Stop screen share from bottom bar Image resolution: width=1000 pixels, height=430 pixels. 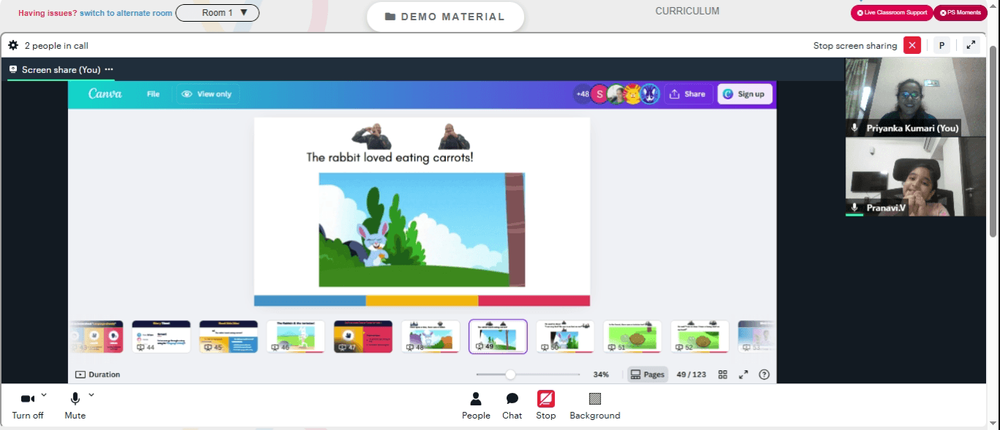click(x=546, y=406)
